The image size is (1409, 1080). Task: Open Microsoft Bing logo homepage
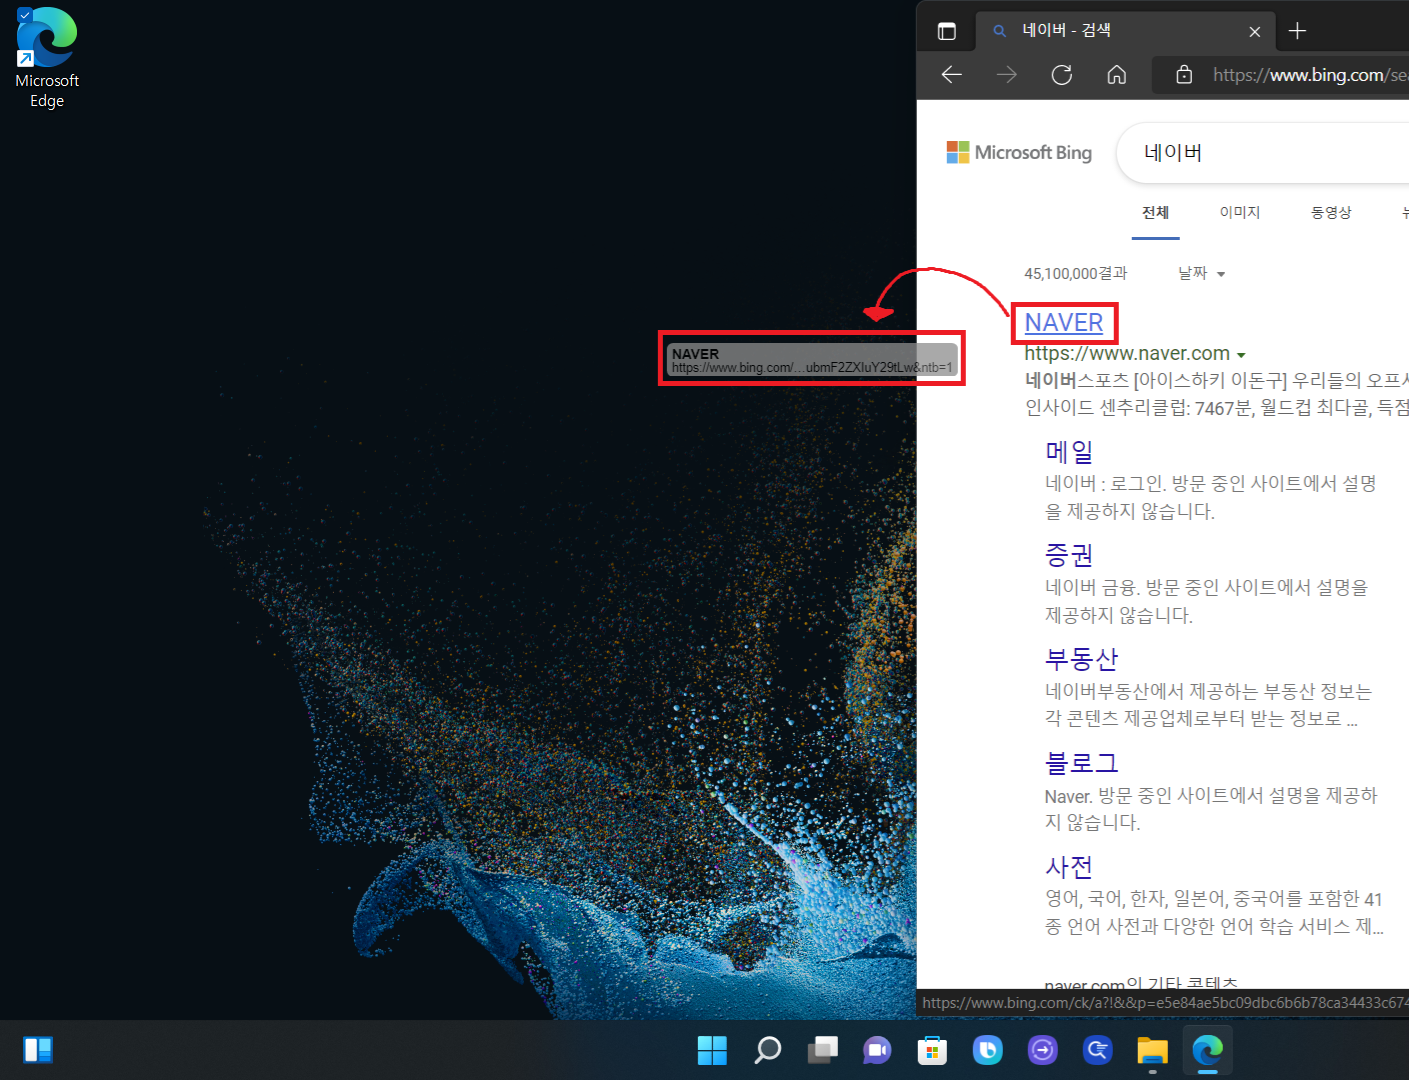pyautogui.click(x=1019, y=152)
